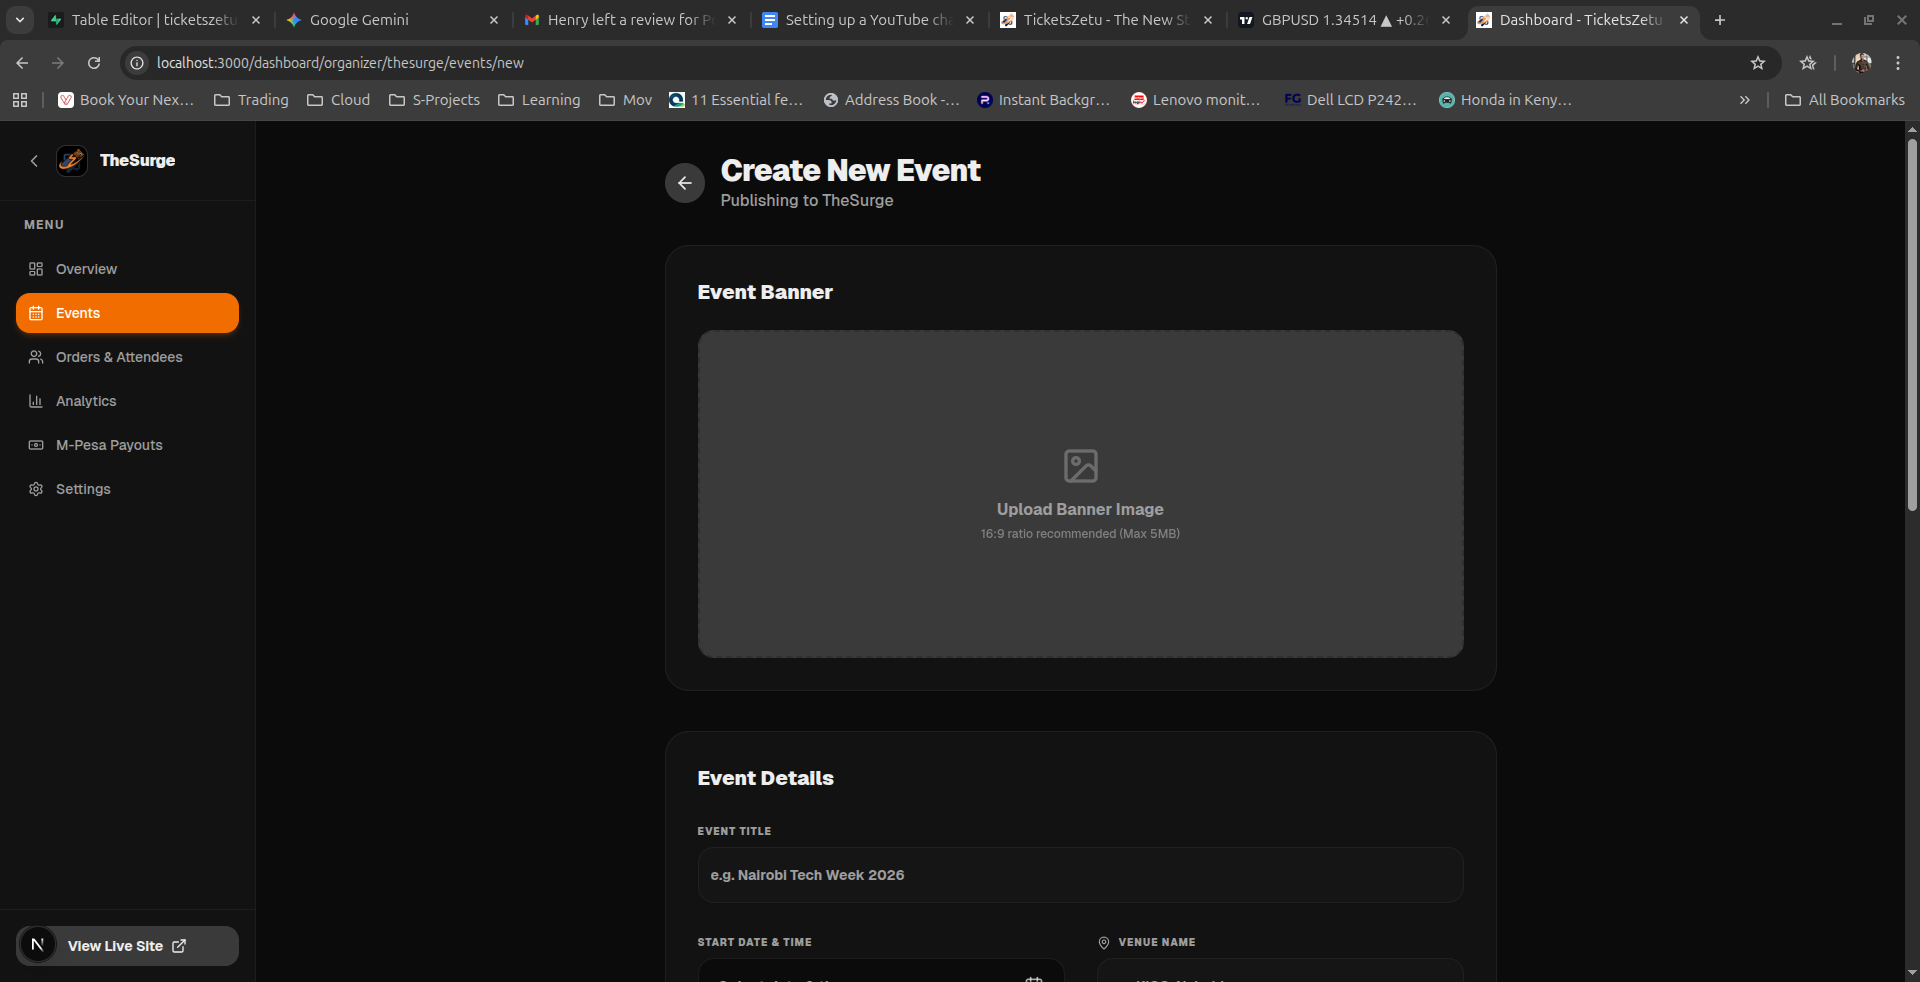
Task: Click the external link icon on View Live Site
Action: (x=179, y=946)
